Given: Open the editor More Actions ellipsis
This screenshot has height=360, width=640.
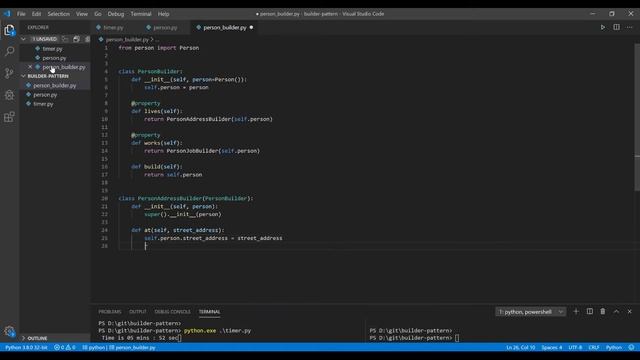Looking at the screenshot, I should [x=629, y=27].
